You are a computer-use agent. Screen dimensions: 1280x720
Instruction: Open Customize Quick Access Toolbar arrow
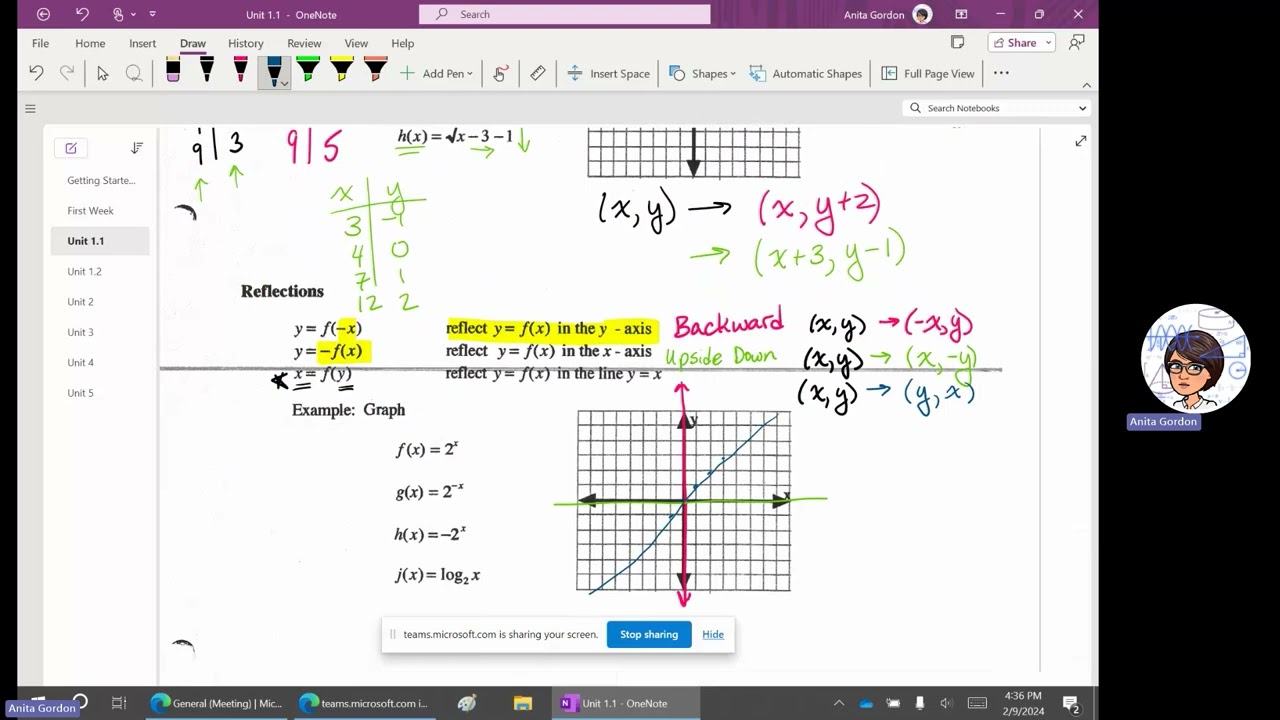tap(152, 14)
